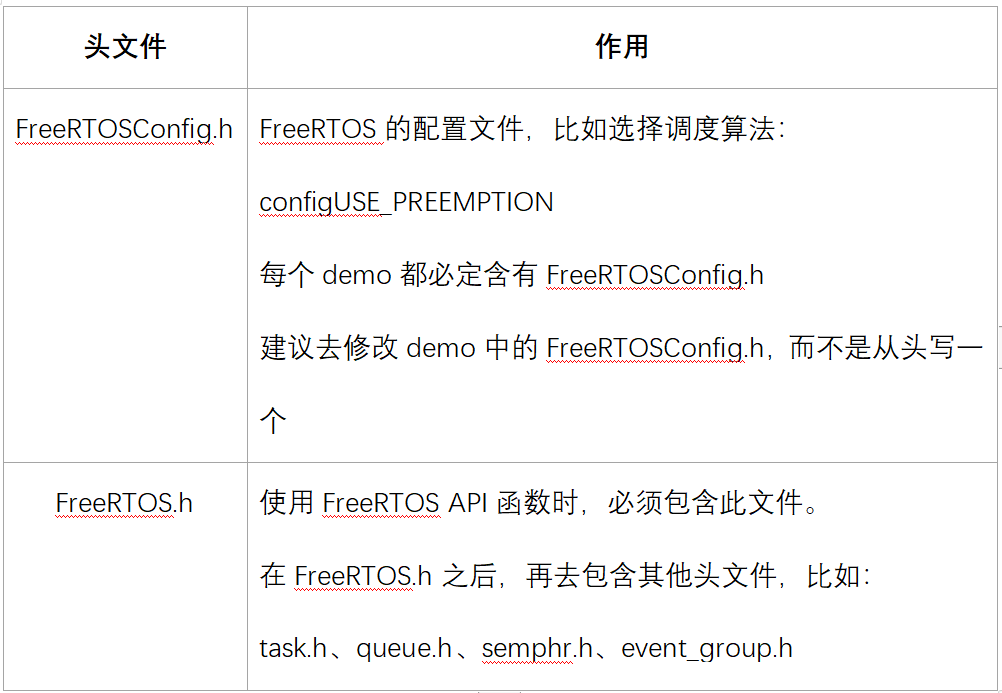Click the 作用 column header cell
Image resolution: width=1002 pixels, height=693 pixels.
pyautogui.click(x=622, y=47)
